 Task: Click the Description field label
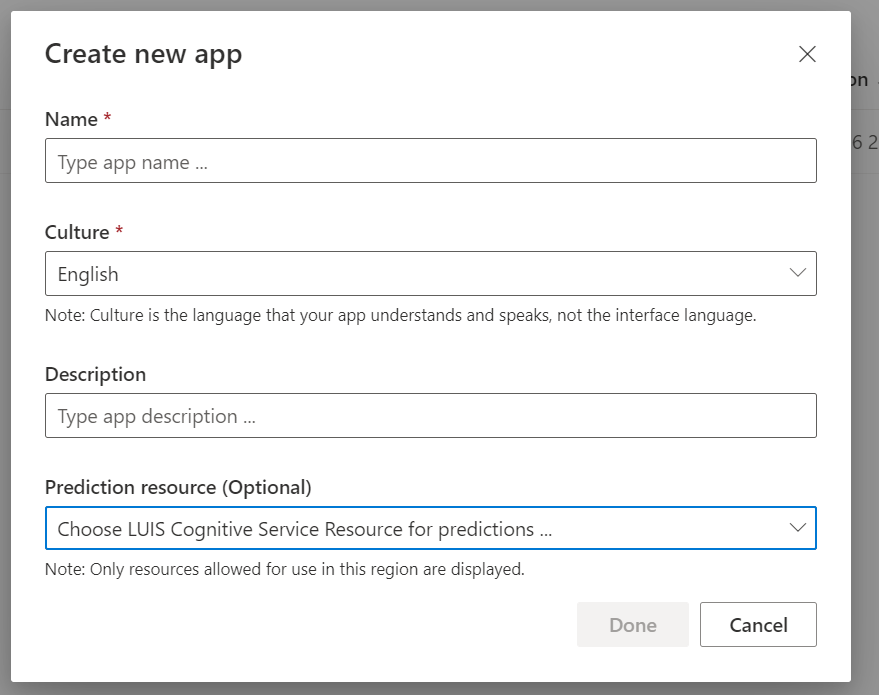pyautogui.click(x=95, y=374)
